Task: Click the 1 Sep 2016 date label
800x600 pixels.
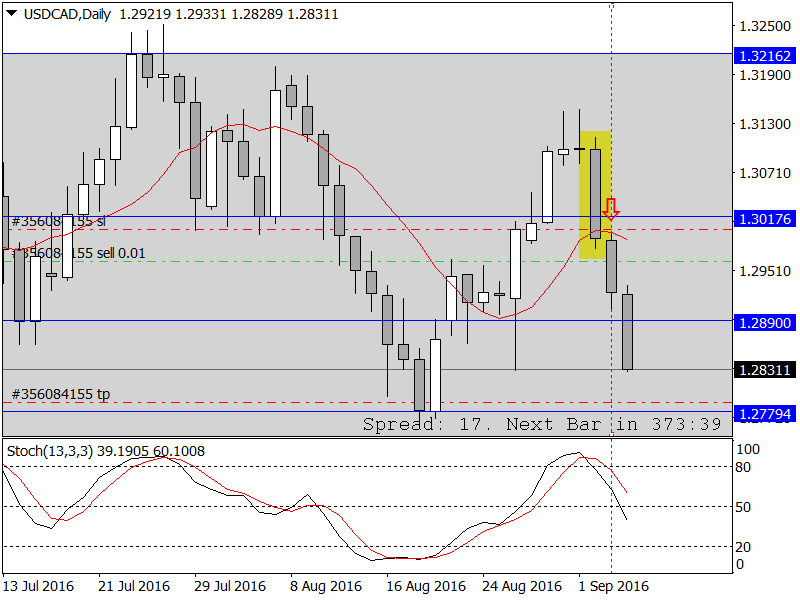Action: (x=613, y=586)
